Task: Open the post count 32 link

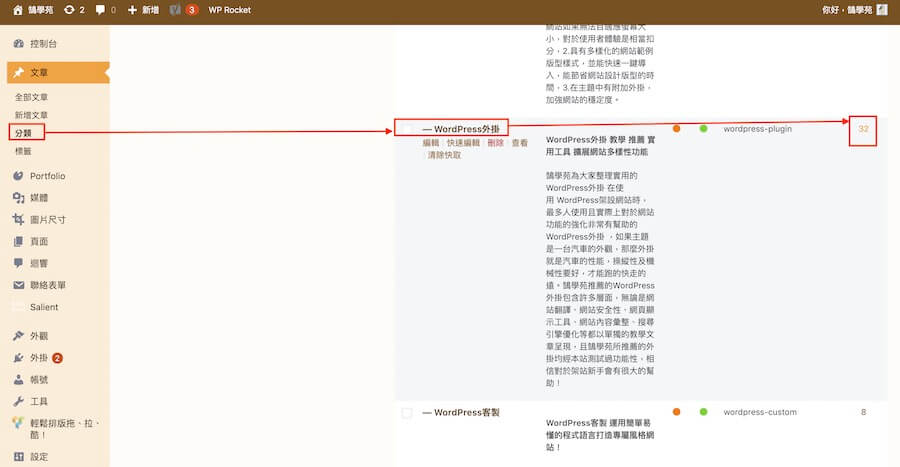Action: coord(863,129)
